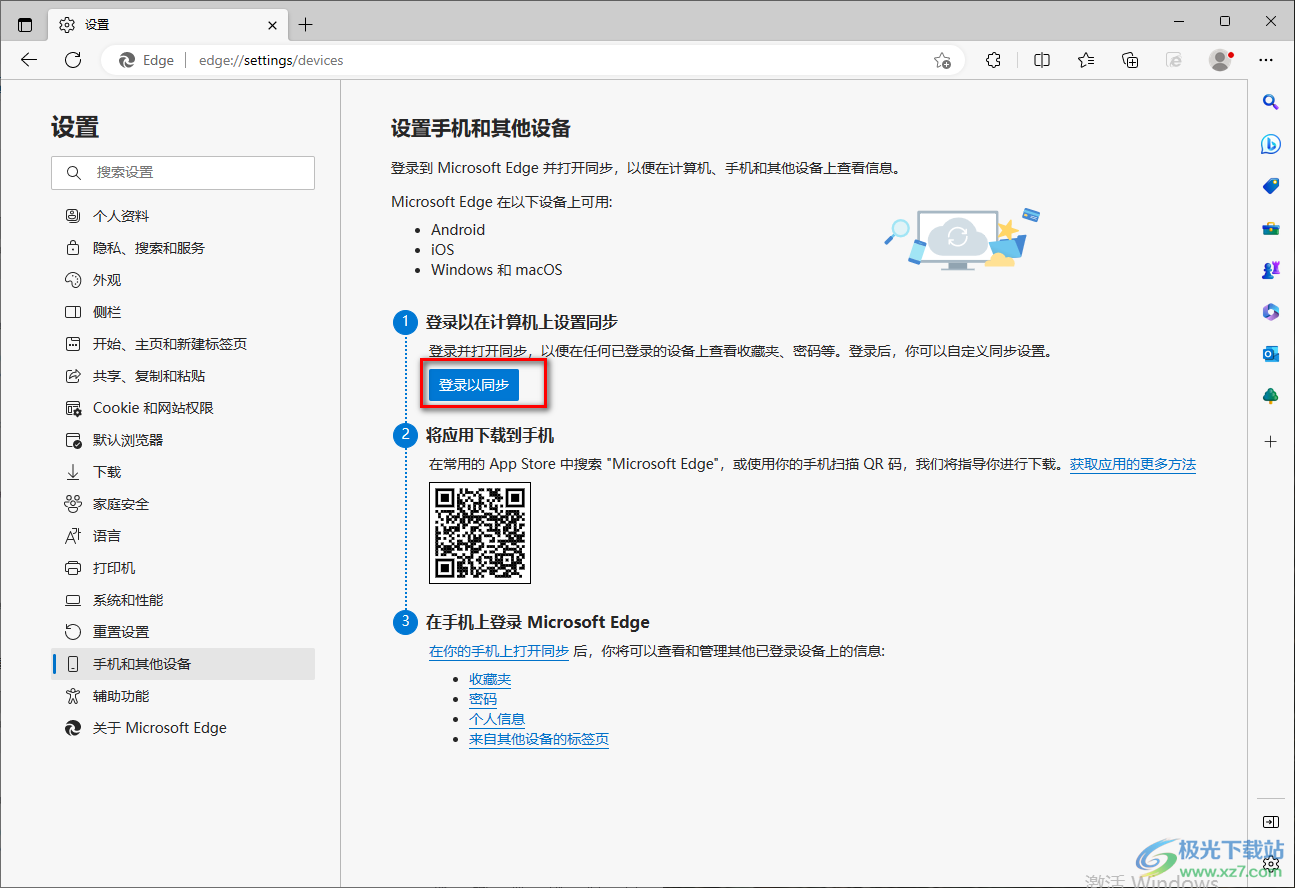
Task: Open the Settings and more ellipsis menu
Action: pos(1267,60)
